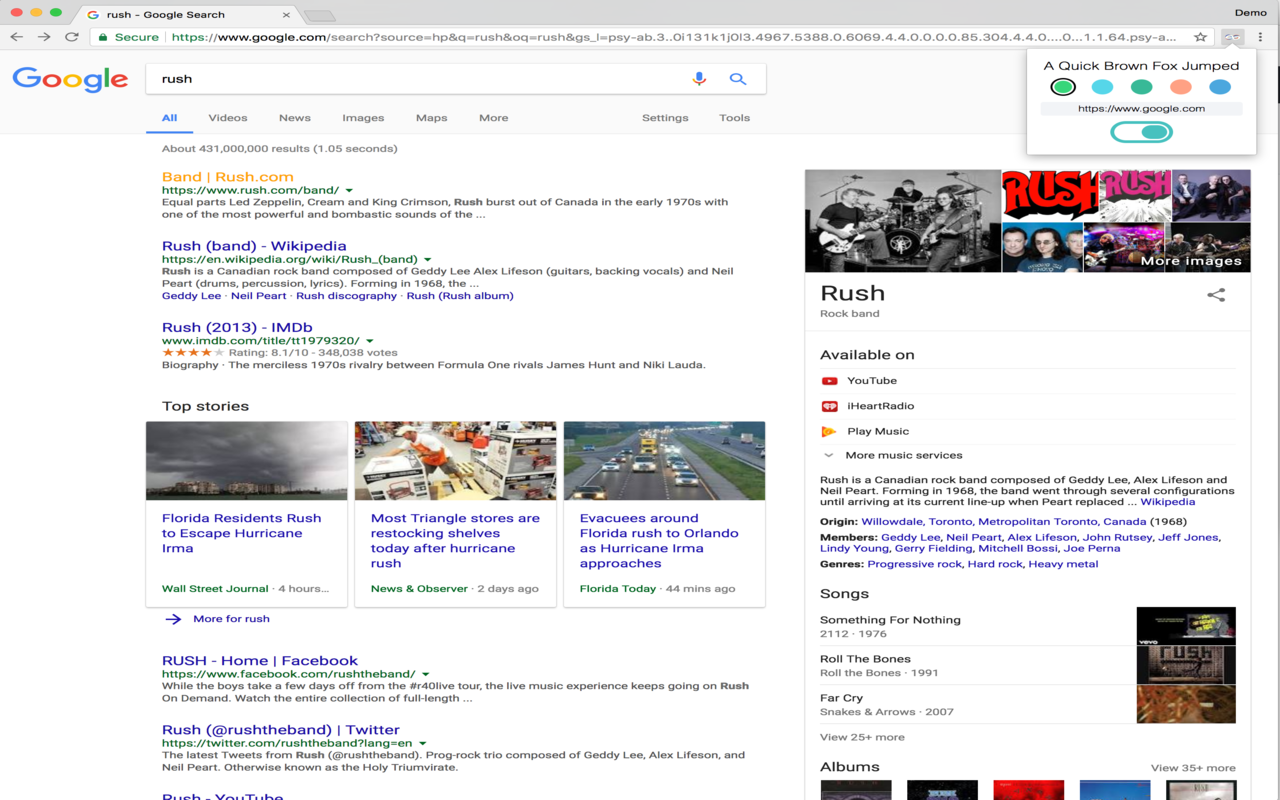Click the arrow icon beside More for rush
The image size is (1280, 800).
173,619
